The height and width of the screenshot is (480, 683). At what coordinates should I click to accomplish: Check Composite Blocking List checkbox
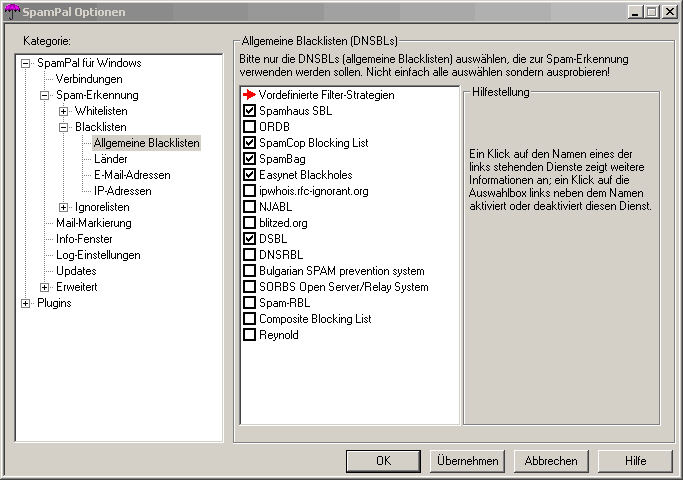click(x=249, y=318)
